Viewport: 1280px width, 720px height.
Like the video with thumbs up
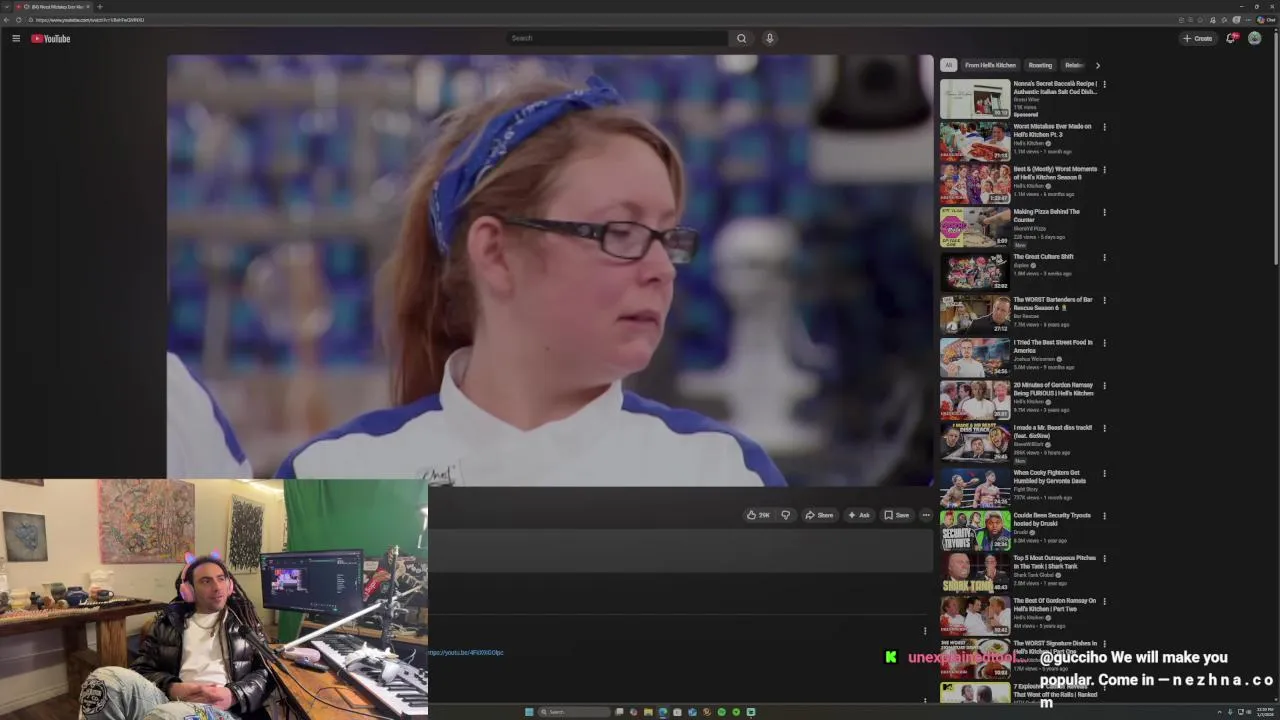(758, 515)
